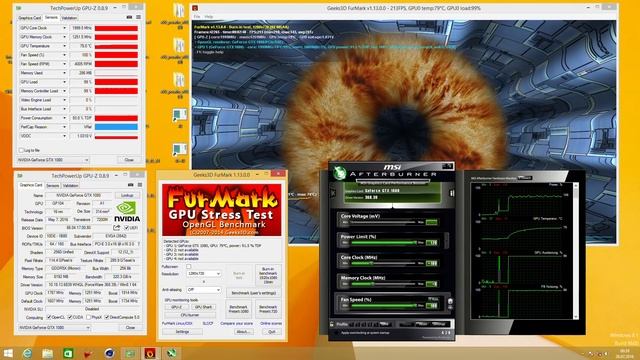Open GPU selector dropdown in GPU-Z Graphics Card window
The height and width of the screenshot is (360, 640).
click(x=54, y=327)
